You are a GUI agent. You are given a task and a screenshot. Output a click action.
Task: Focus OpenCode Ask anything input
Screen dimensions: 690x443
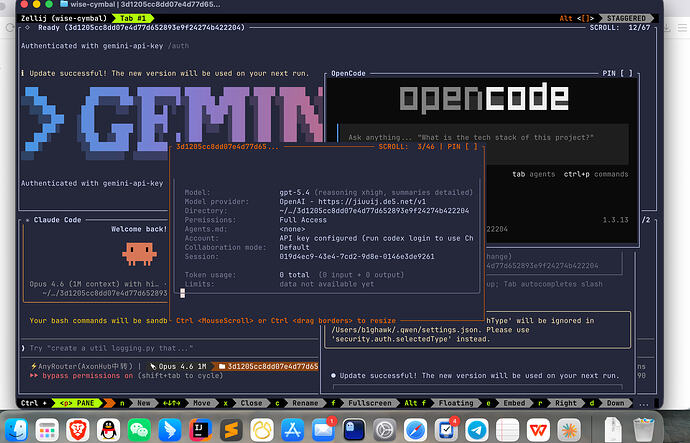click(x=483, y=143)
